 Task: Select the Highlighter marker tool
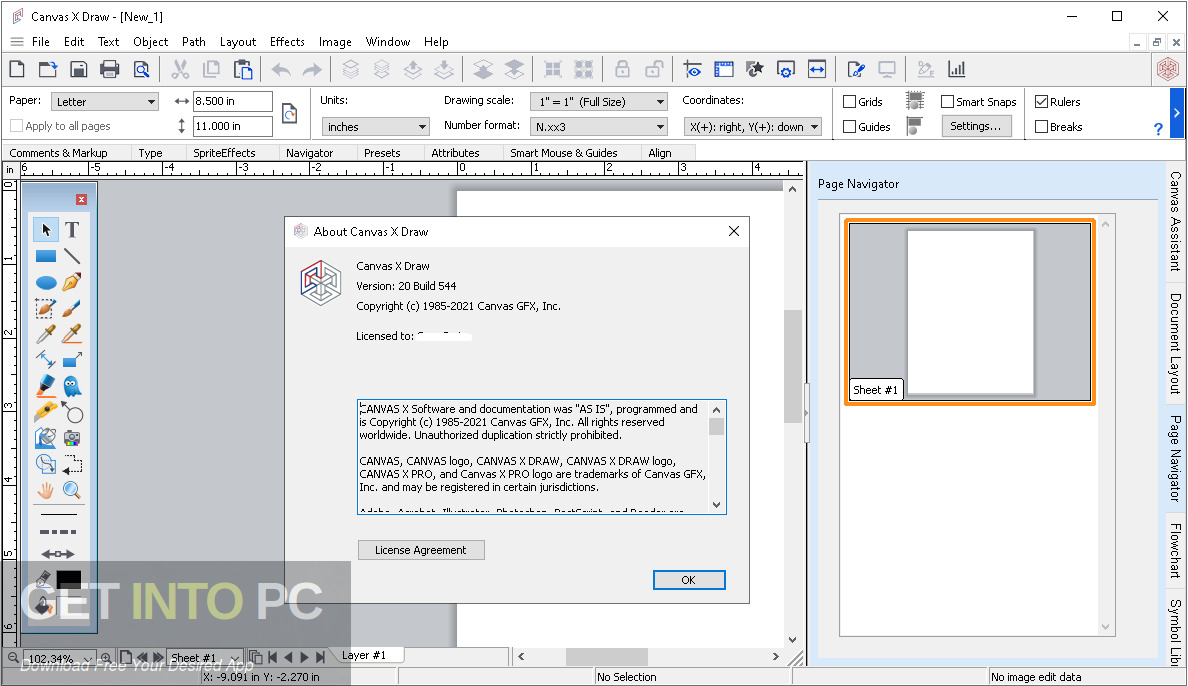click(x=46, y=386)
